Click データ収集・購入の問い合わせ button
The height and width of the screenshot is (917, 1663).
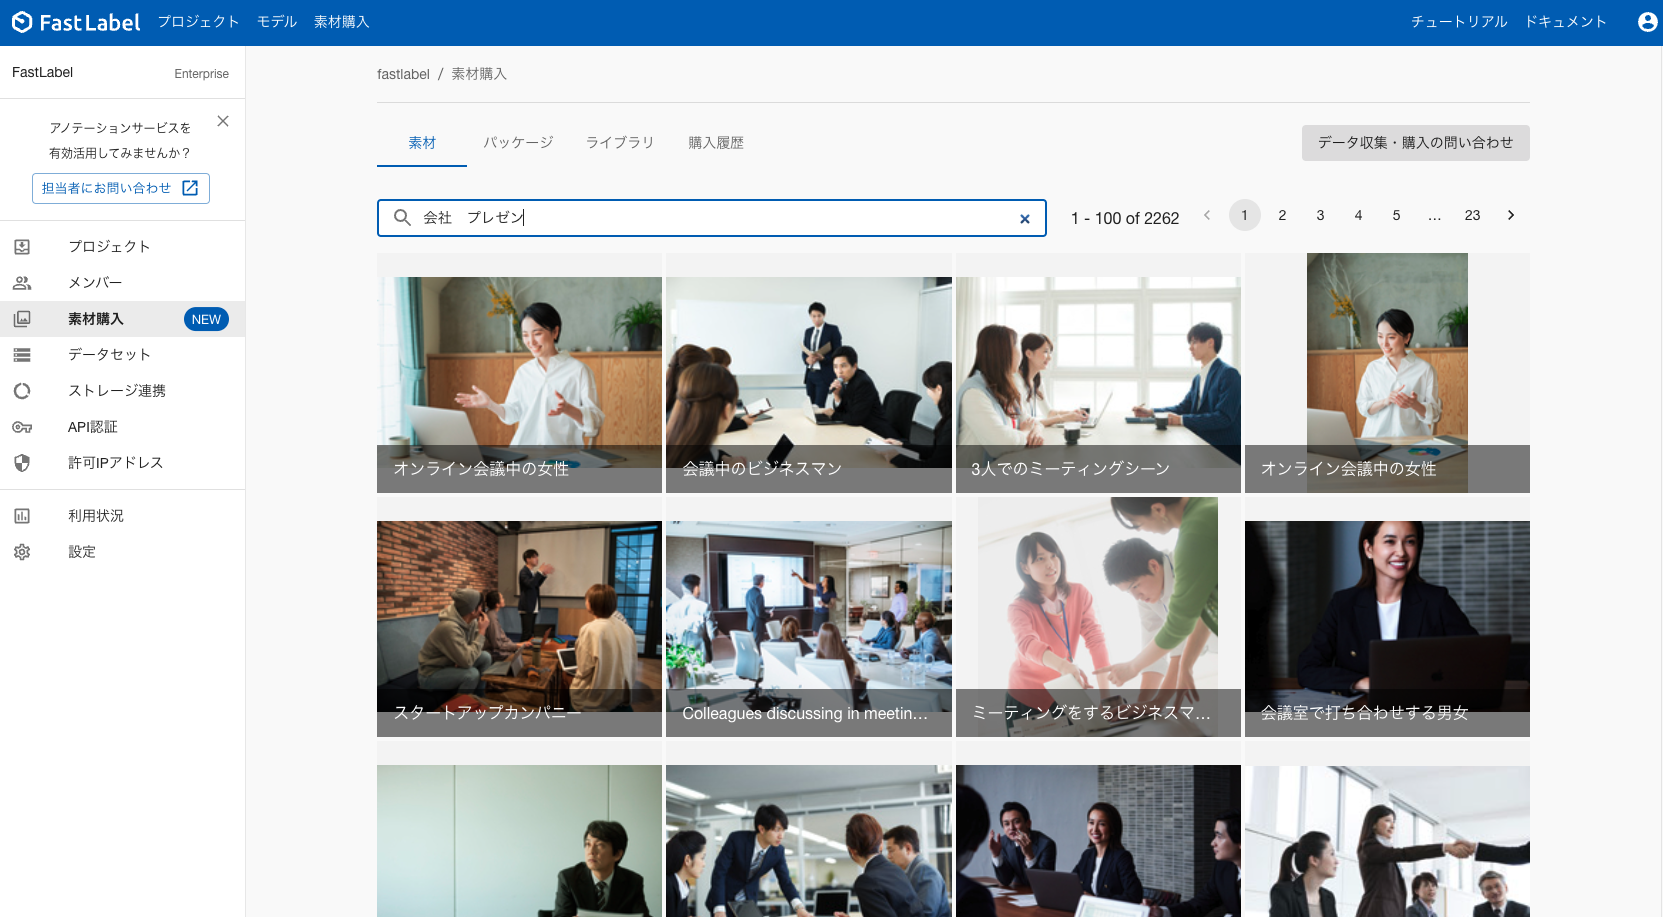pos(1415,143)
